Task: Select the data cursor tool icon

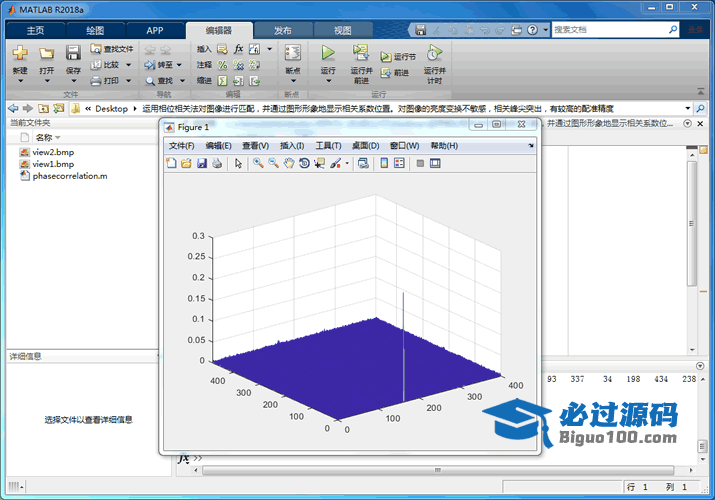Action: click(x=319, y=163)
